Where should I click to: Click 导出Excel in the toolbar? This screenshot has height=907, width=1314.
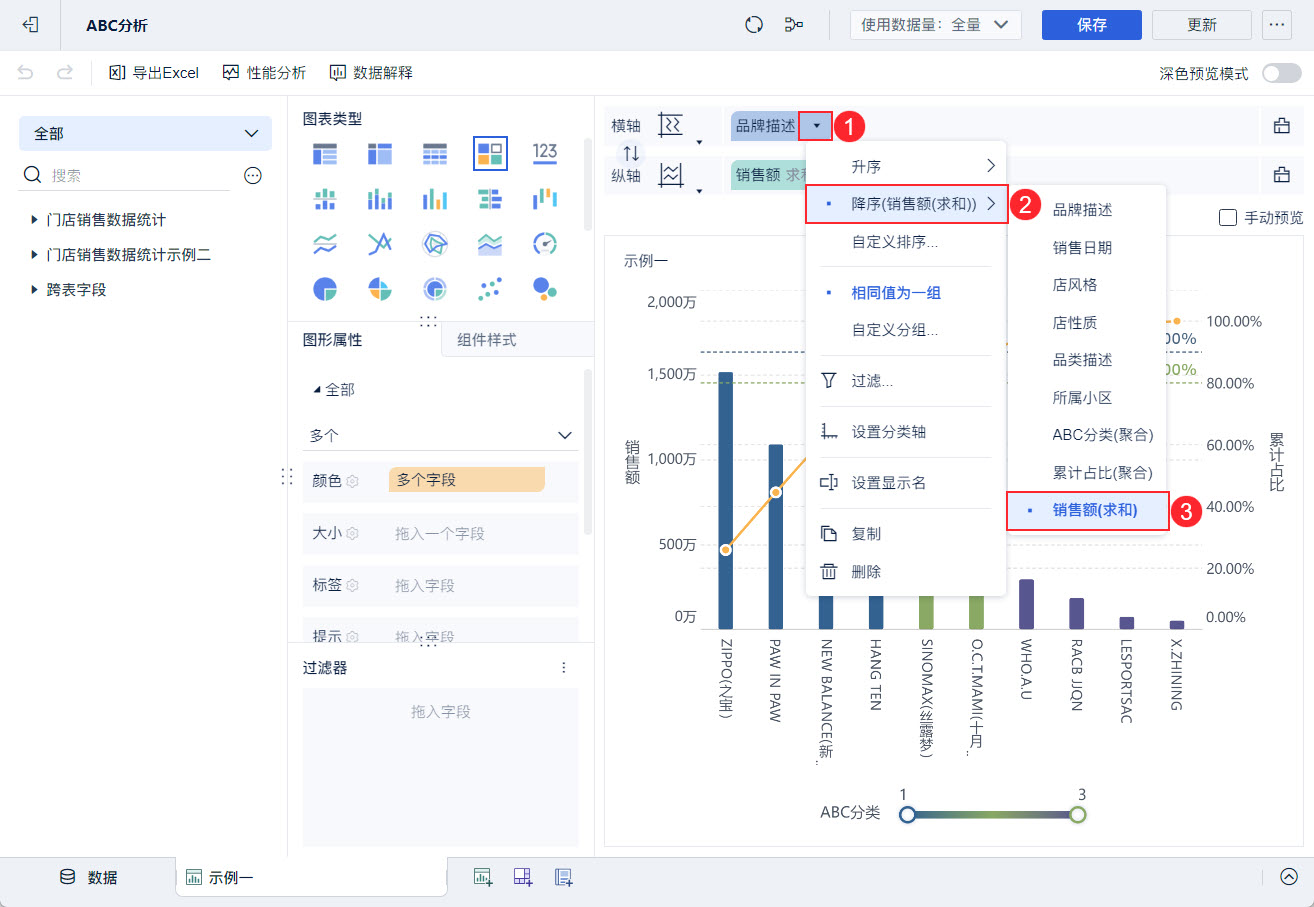click(154, 73)
